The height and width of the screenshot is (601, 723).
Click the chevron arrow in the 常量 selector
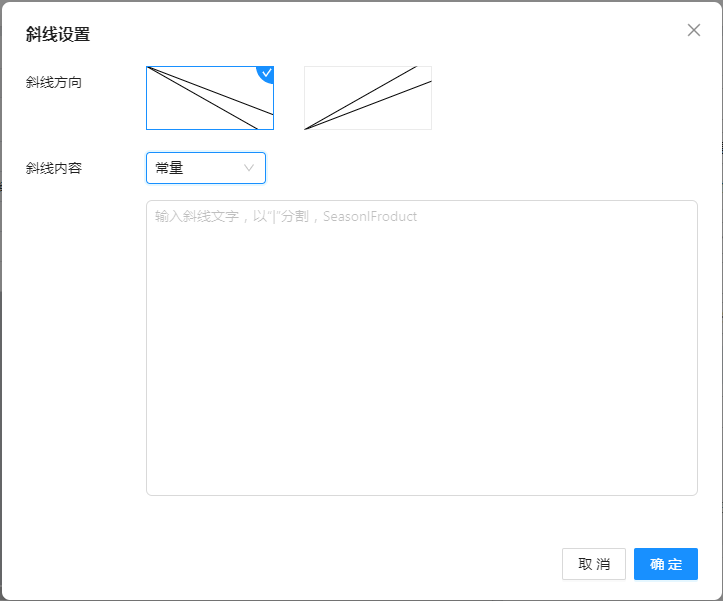click(x=249, y=168)
